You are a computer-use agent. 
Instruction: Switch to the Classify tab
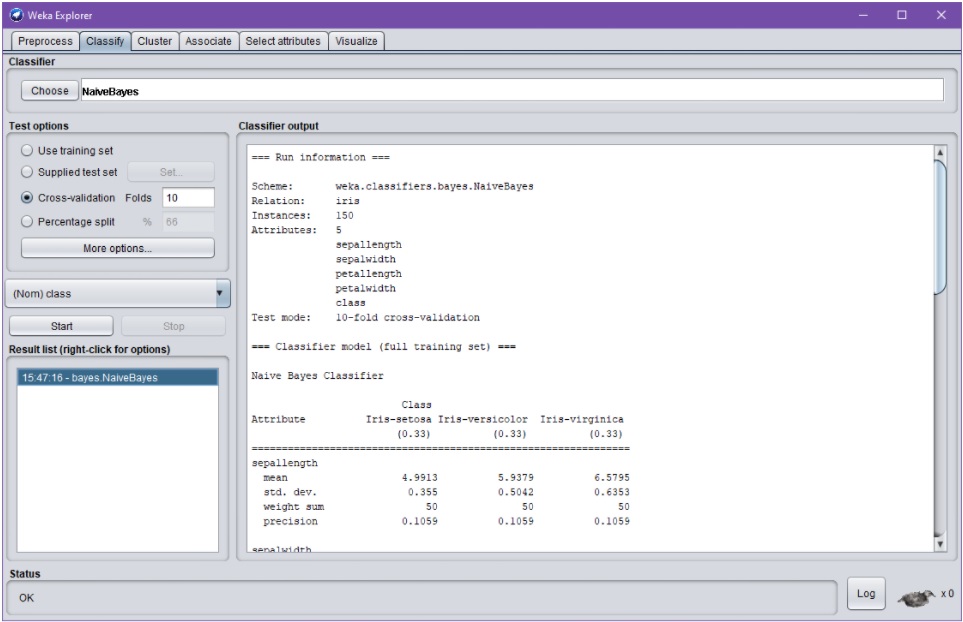point(105,41)
